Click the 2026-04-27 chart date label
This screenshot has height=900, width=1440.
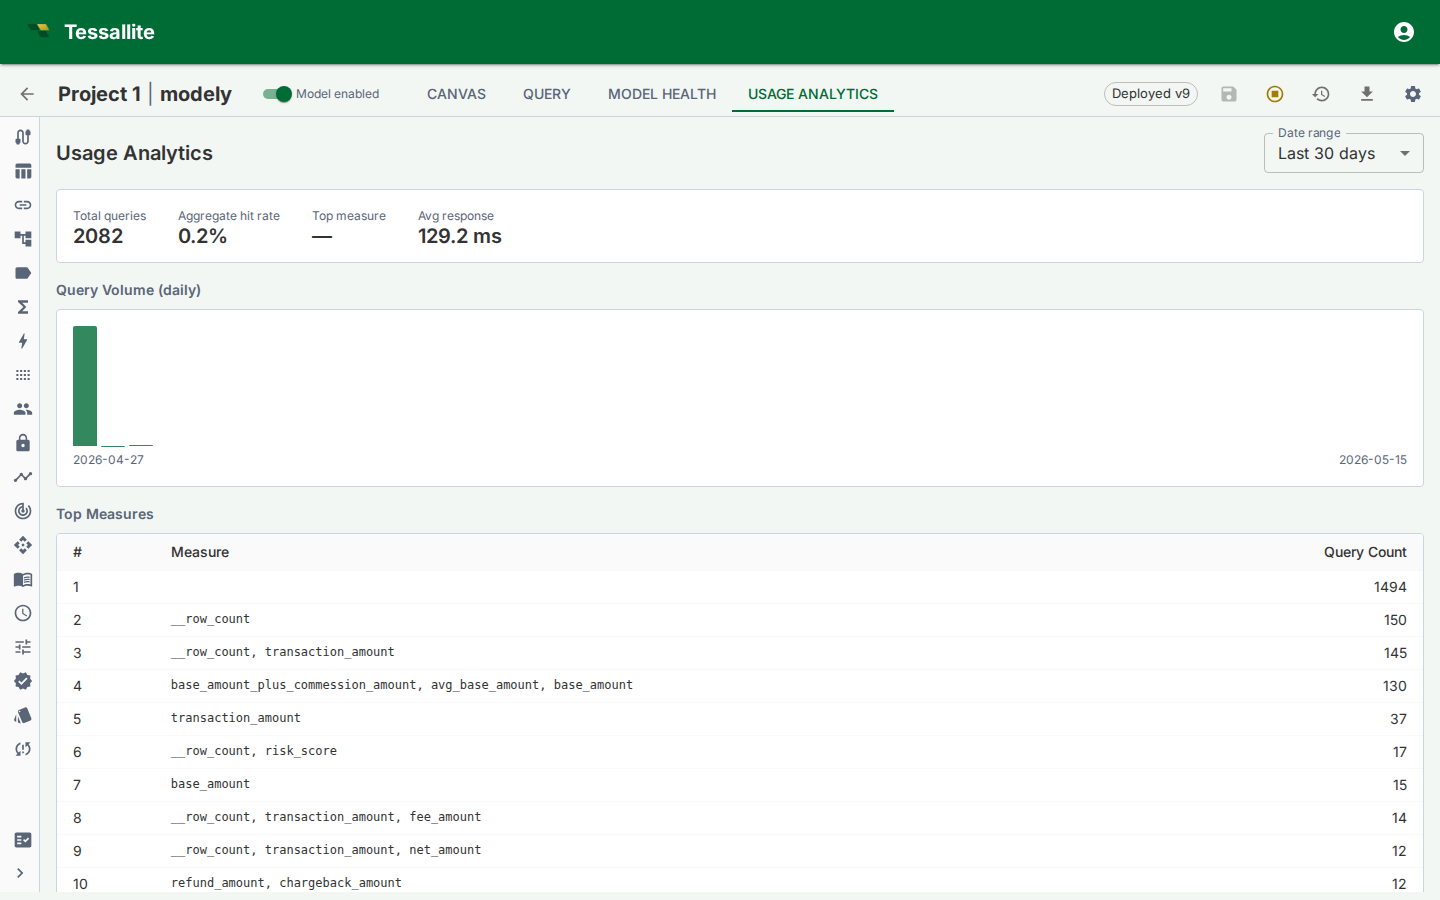(x=108, y=460)
